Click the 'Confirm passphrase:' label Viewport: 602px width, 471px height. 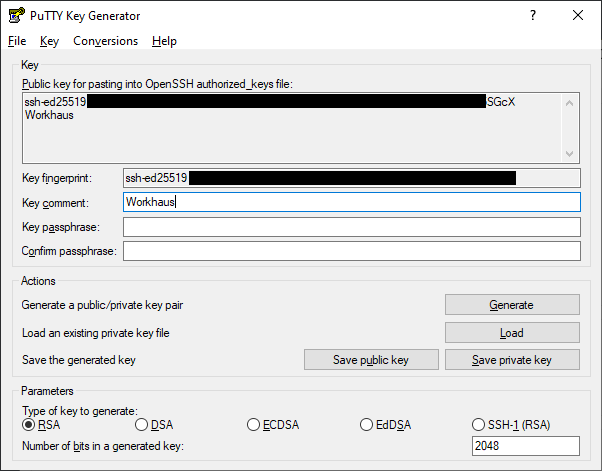pos(69,251)
